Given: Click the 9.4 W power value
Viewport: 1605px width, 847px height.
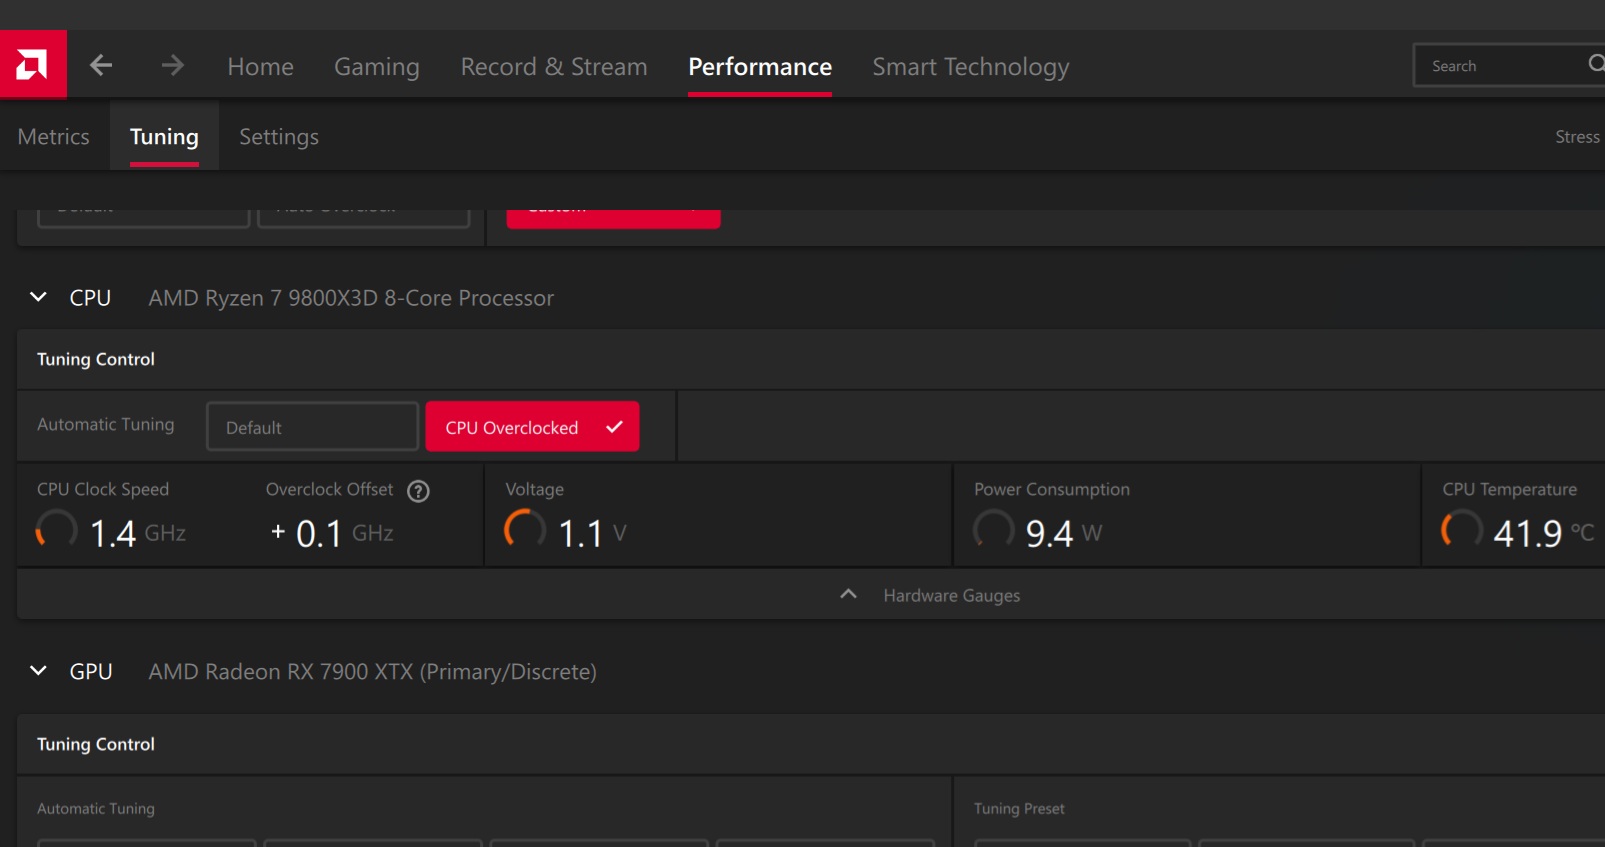Looking at the screenshot, I should click(1064, 533).
